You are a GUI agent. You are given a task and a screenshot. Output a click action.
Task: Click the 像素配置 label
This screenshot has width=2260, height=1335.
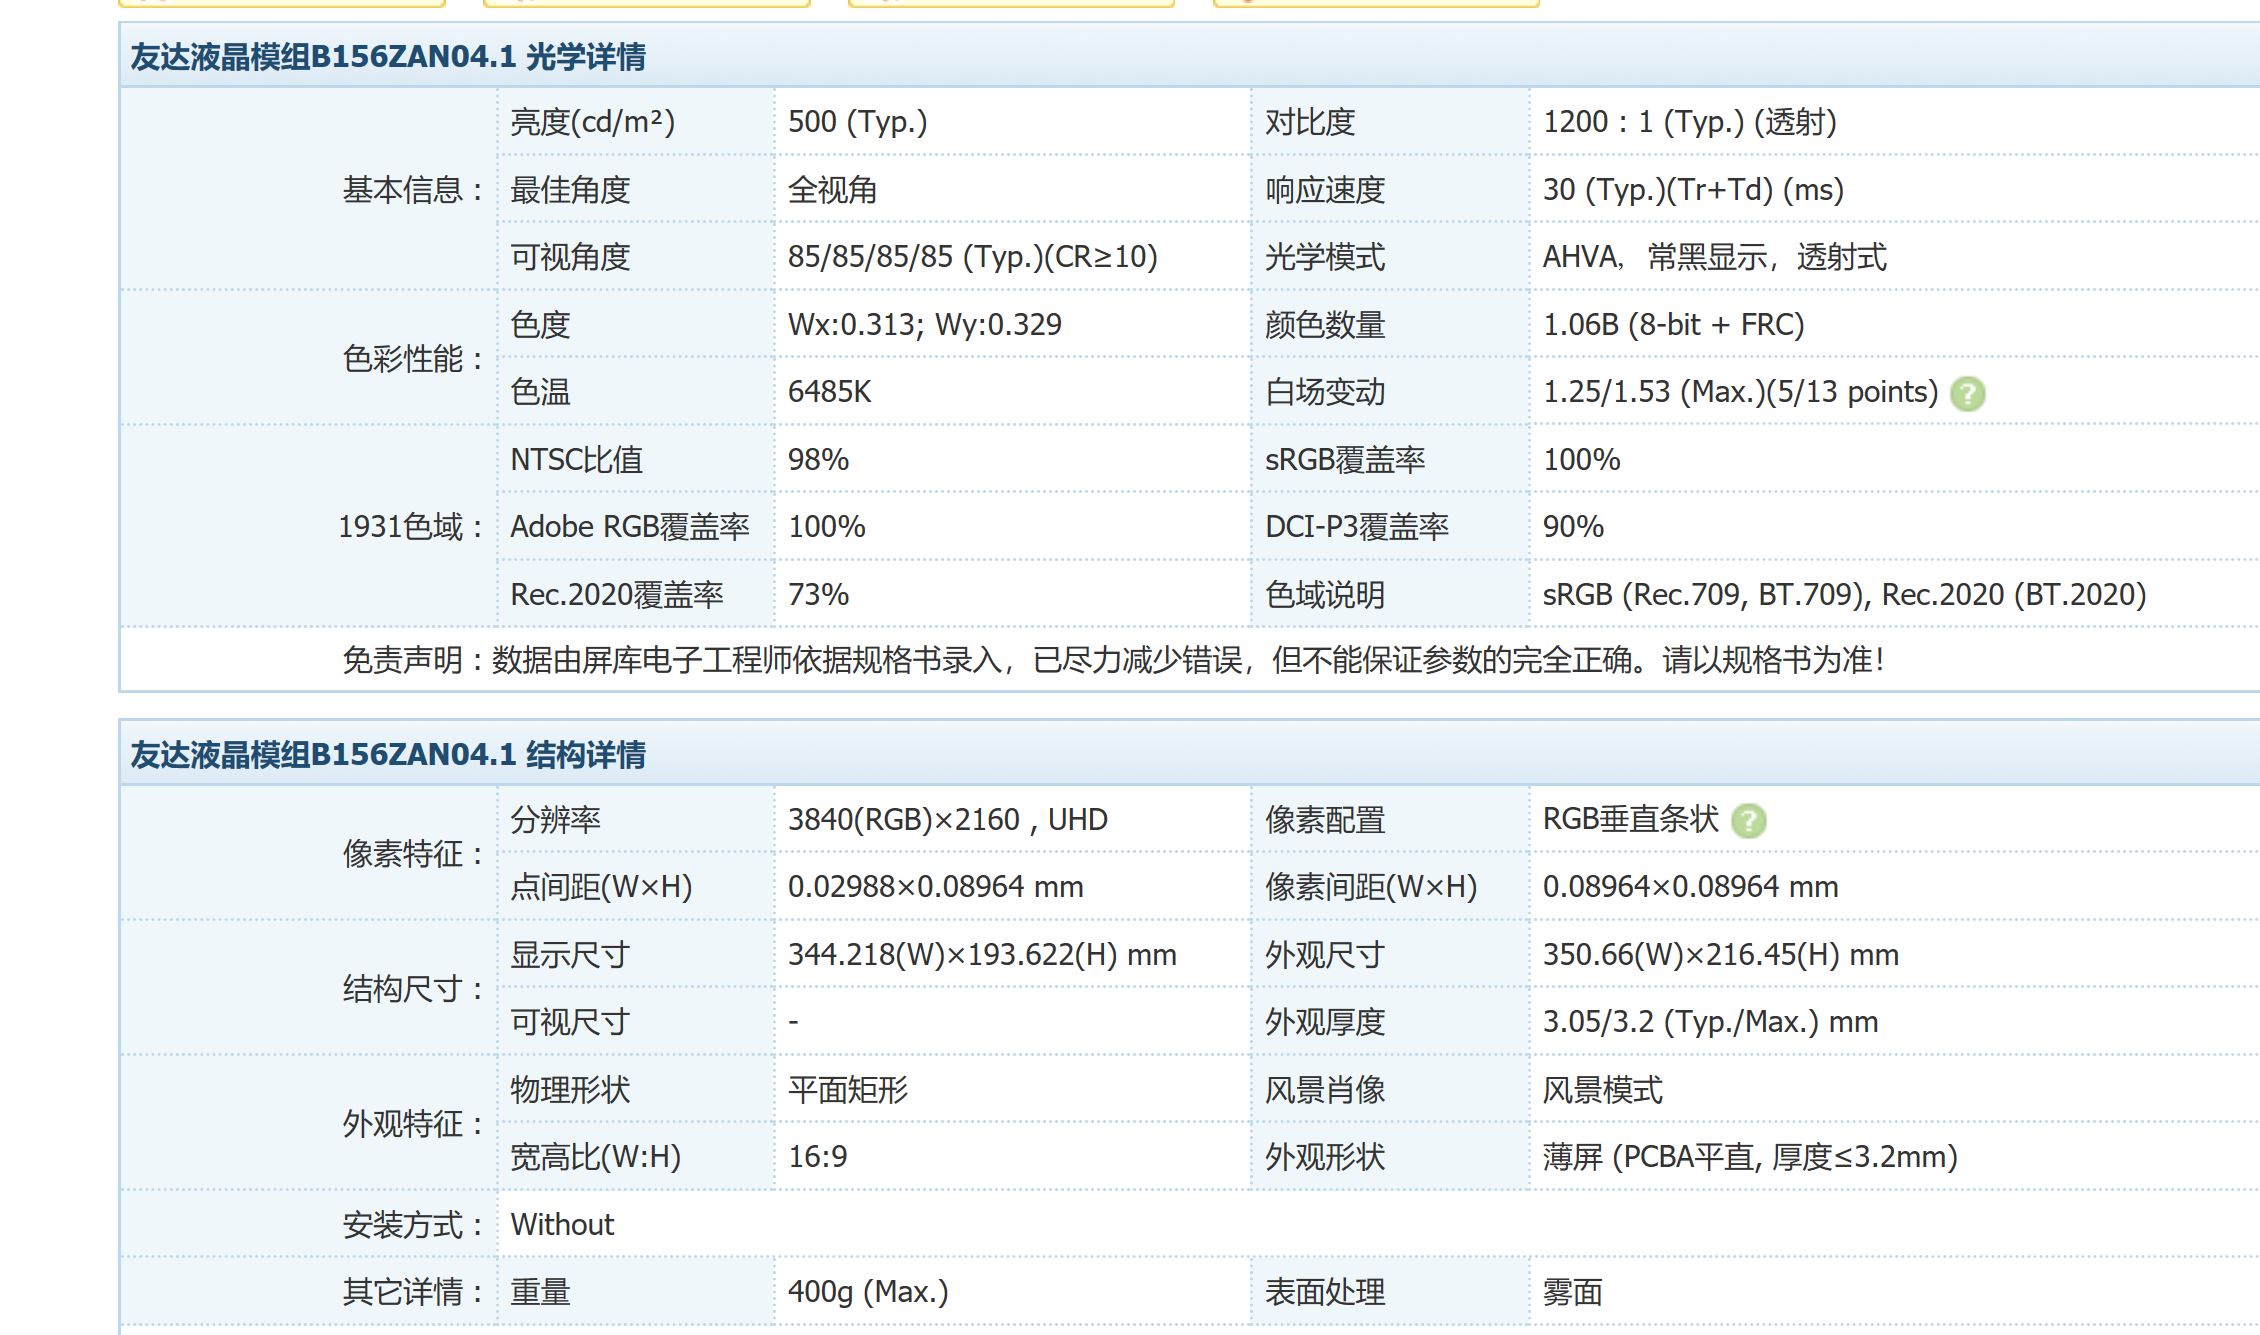coord(1325,820)
